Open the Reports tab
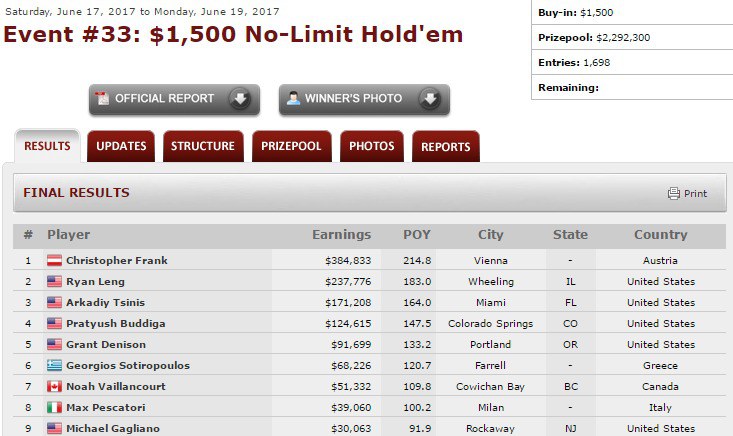The width and height of the screenshot is (733, 436). pyautogui.click(x=445, y=147)
